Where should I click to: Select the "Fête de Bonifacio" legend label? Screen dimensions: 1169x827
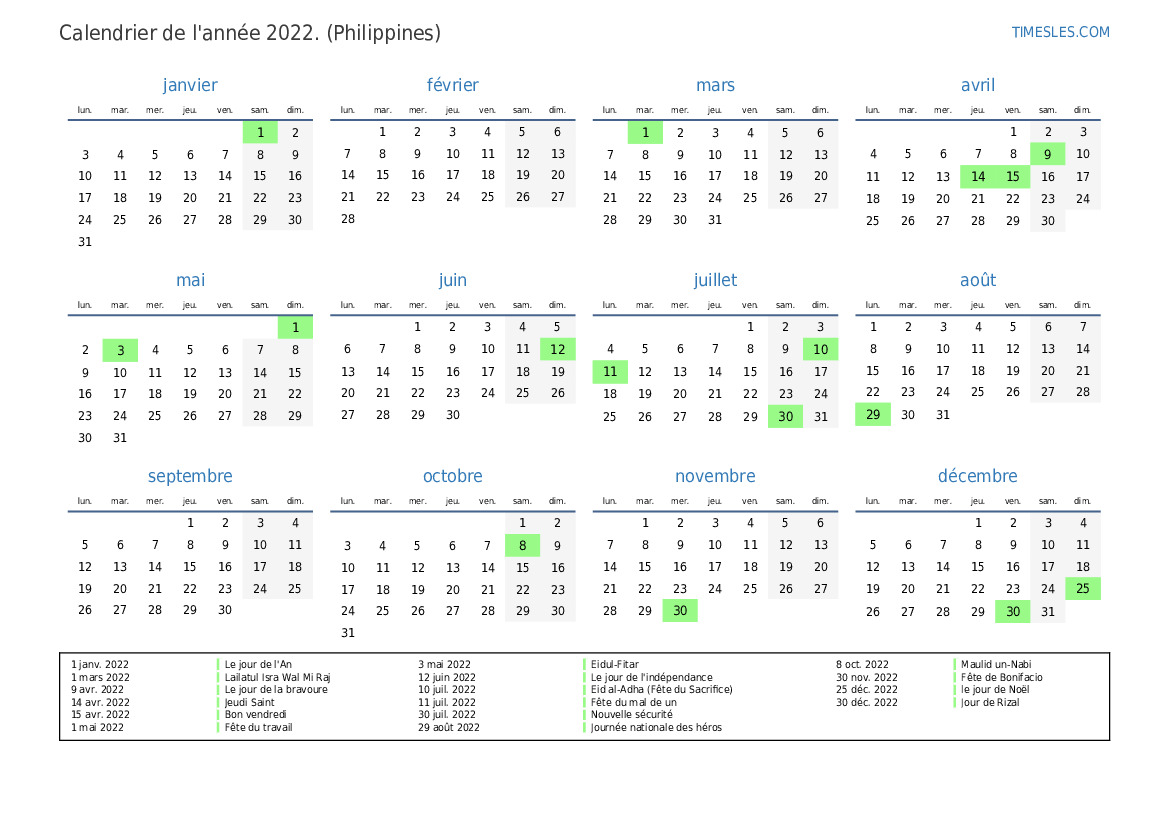coord(1001,677)
